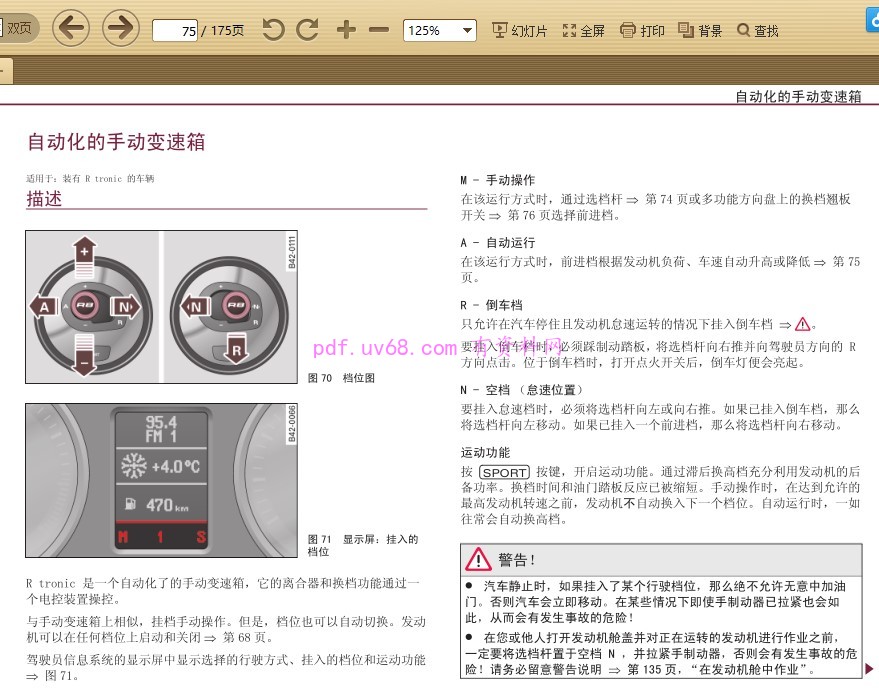Enter full screen view (全屏)

click(x=584, y=31)
